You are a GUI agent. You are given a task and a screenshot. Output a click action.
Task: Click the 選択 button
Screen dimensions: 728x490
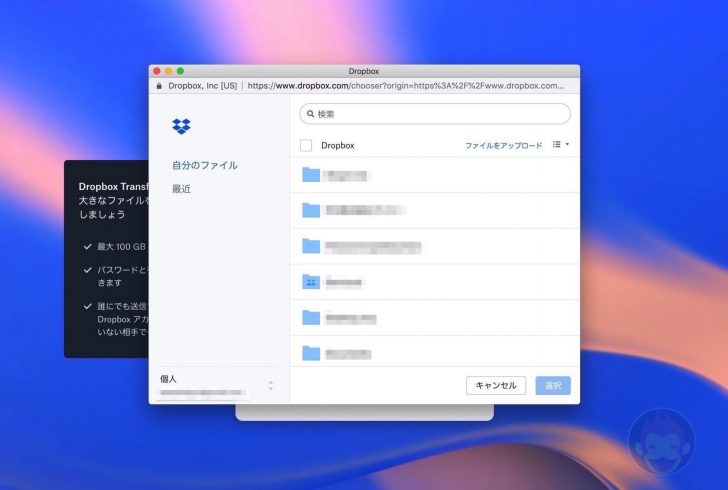tap(553, 385)
